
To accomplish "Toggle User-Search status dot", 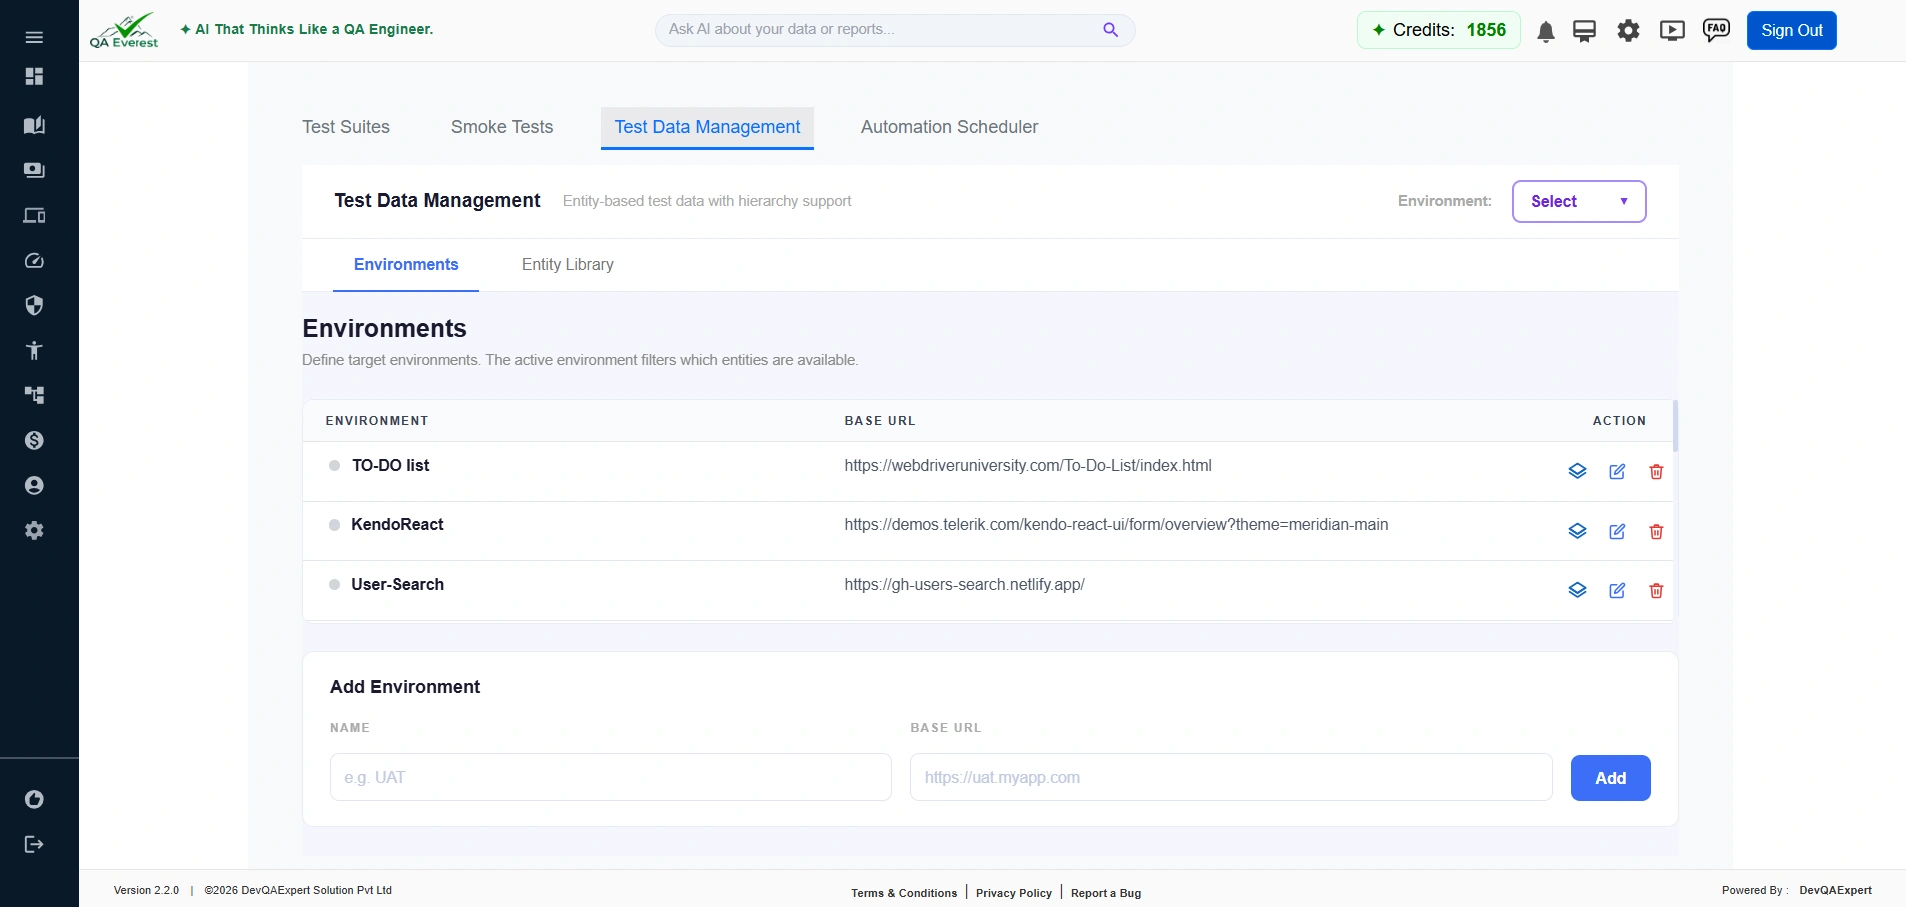I will coord(334,584).
